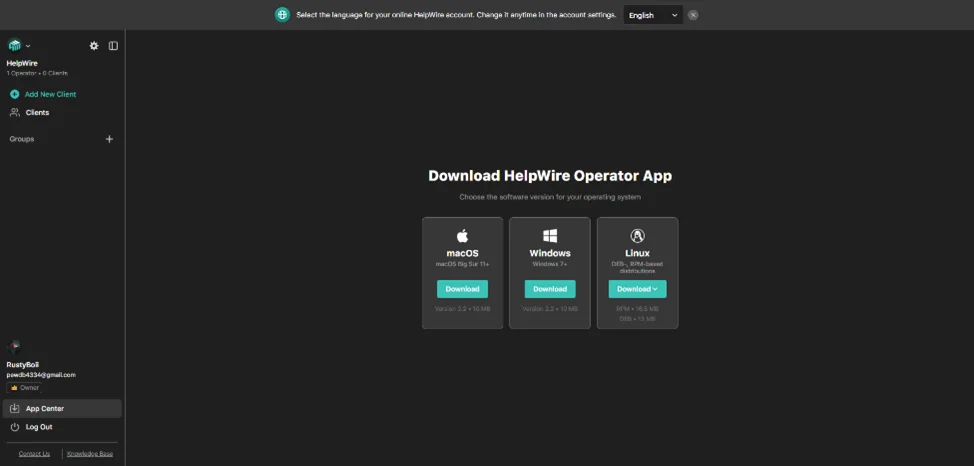Click the plus icon next to Add New Client
Viewport: 974px width, 466px height.
pos(14,94)
